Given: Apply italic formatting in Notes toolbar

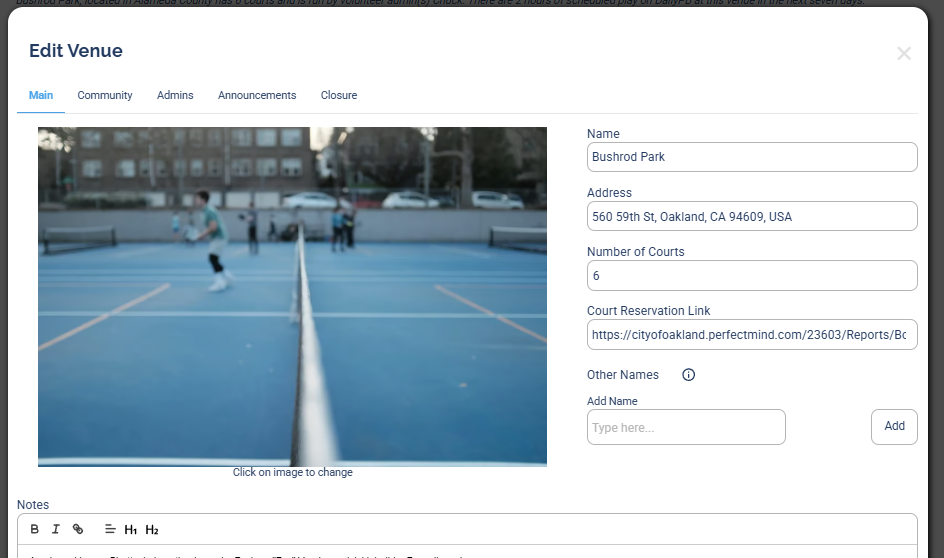Looking at the screenshot, I should pyautogui.click(x=55, y=529).
